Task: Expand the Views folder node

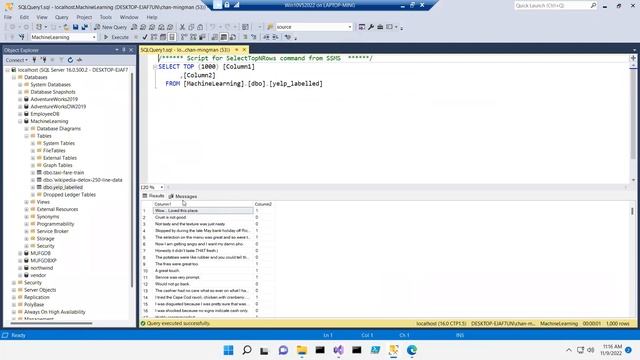Action: coord(27,202)
